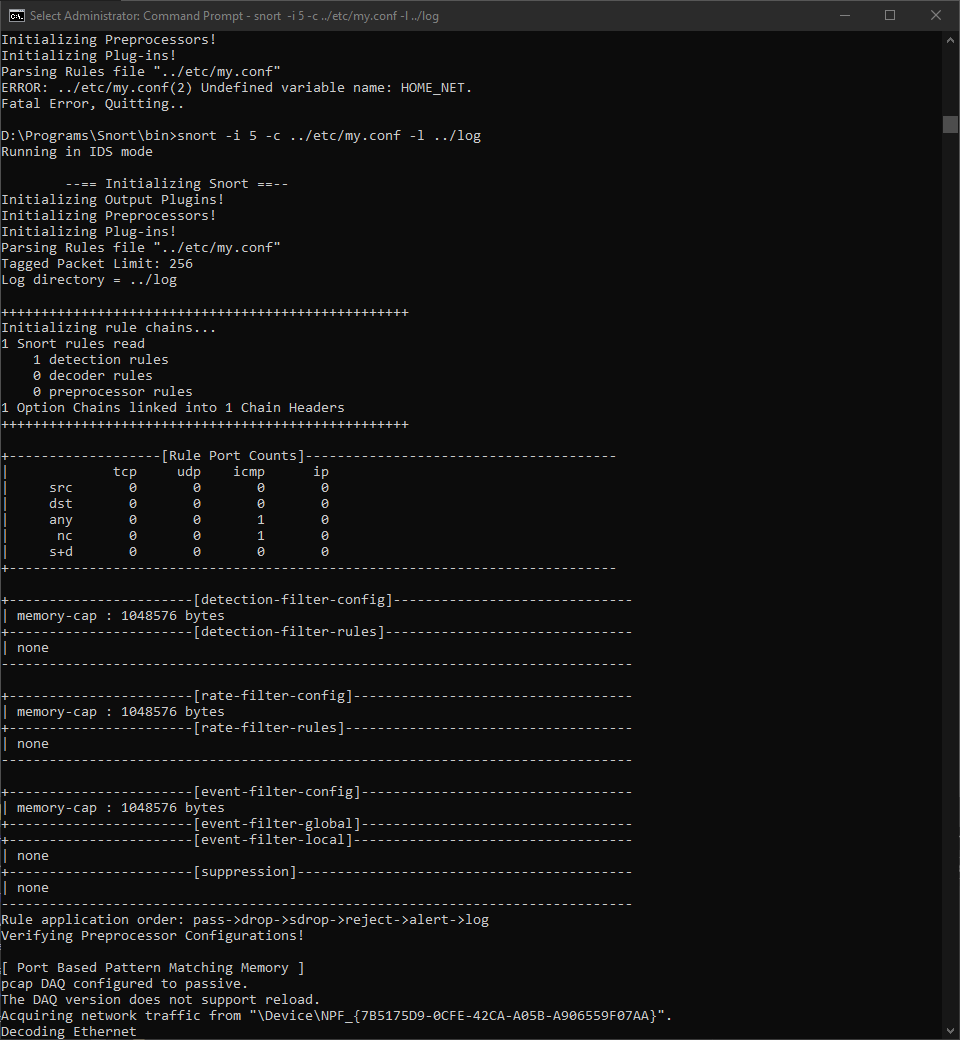Click the '[rate-filter-config]' header
Image resolution: width=960 pixels, height=1040 pixels.
(273, 696)
